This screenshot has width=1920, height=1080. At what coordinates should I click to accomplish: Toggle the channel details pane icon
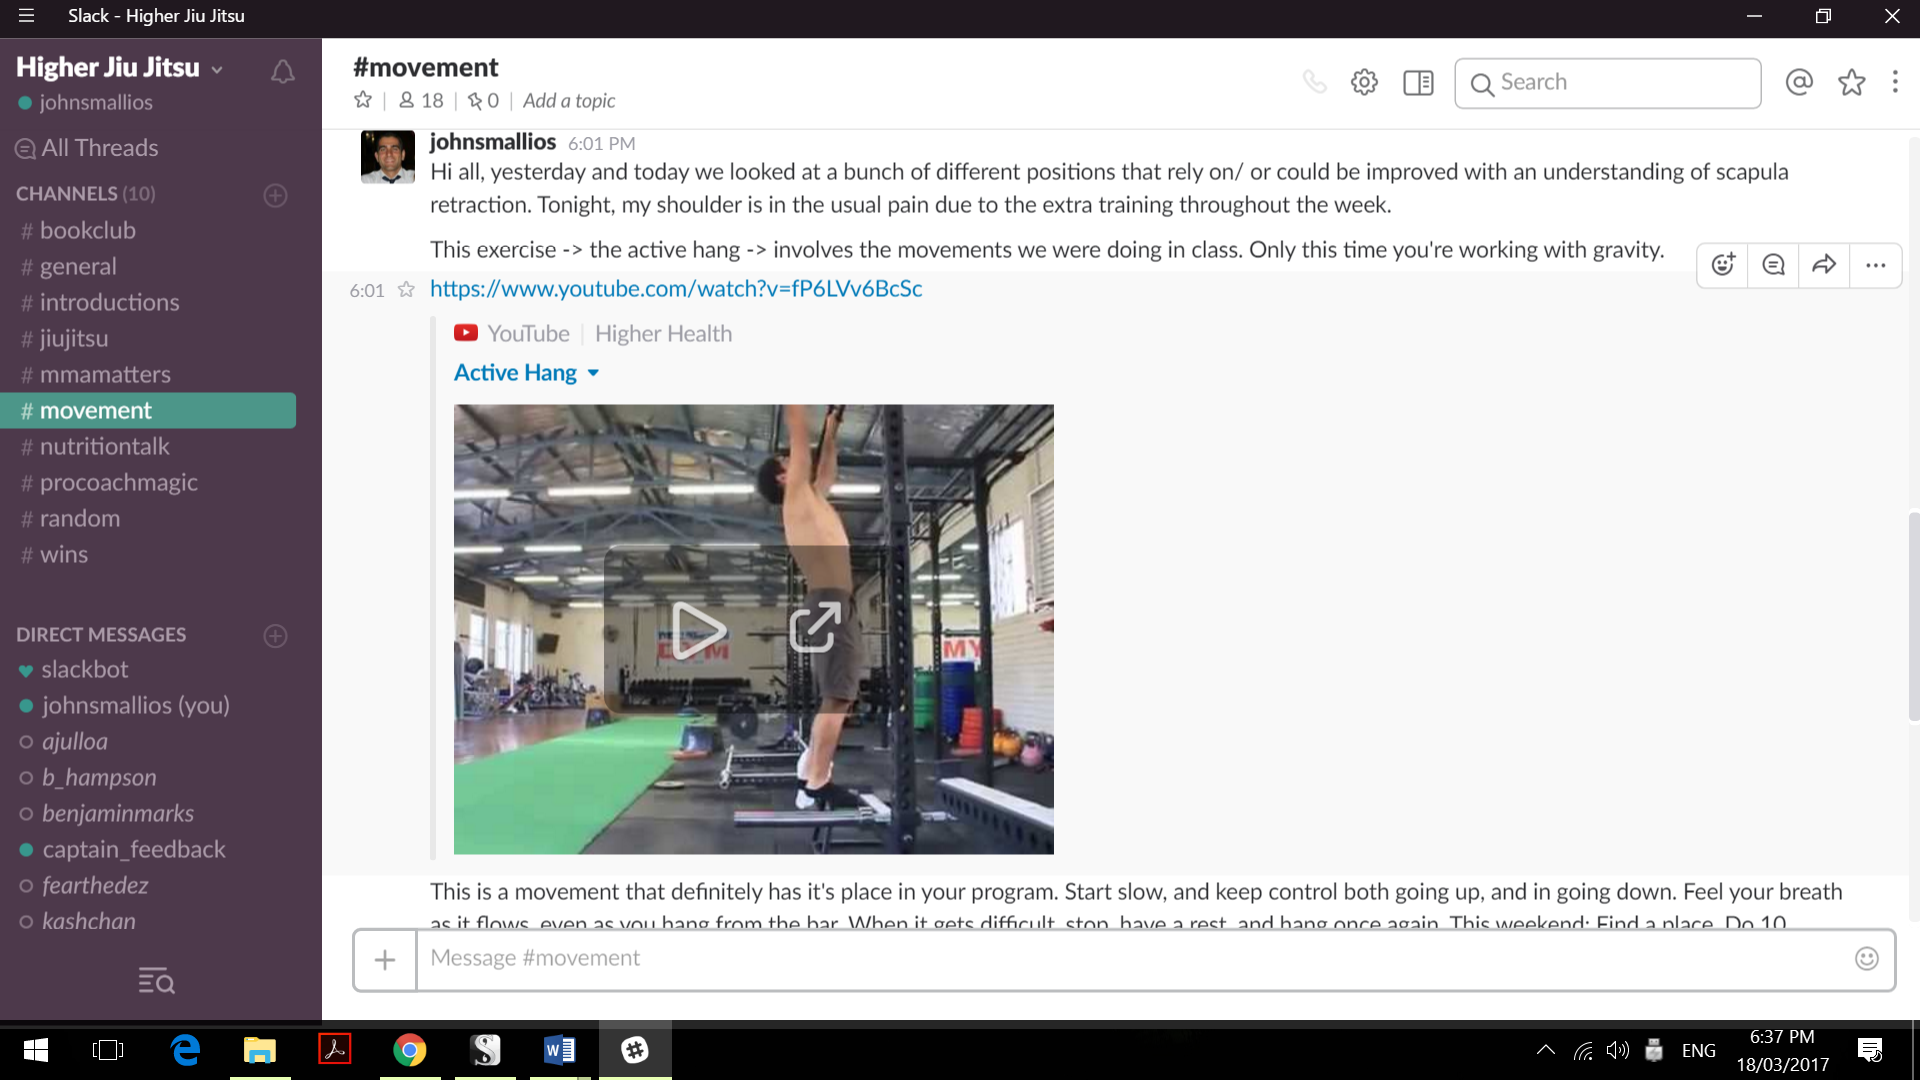pos(1418,82)
